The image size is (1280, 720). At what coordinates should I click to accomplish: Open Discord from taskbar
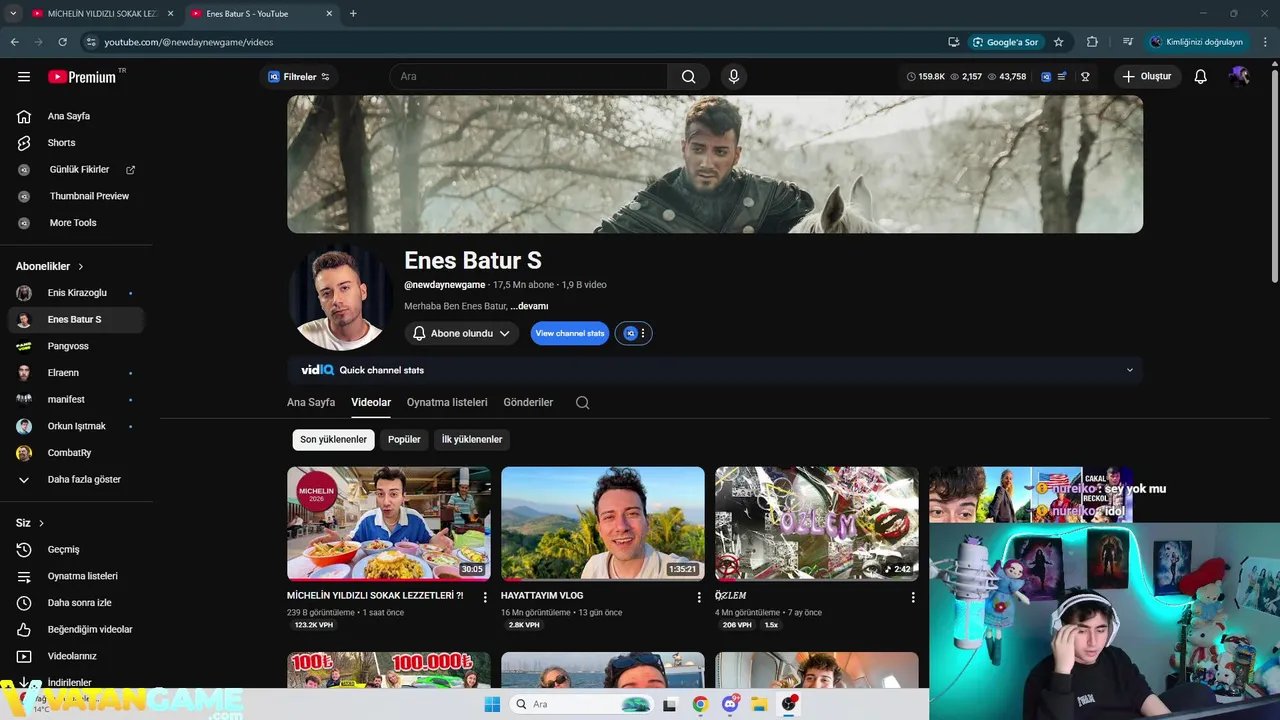(x=730, y=704)
